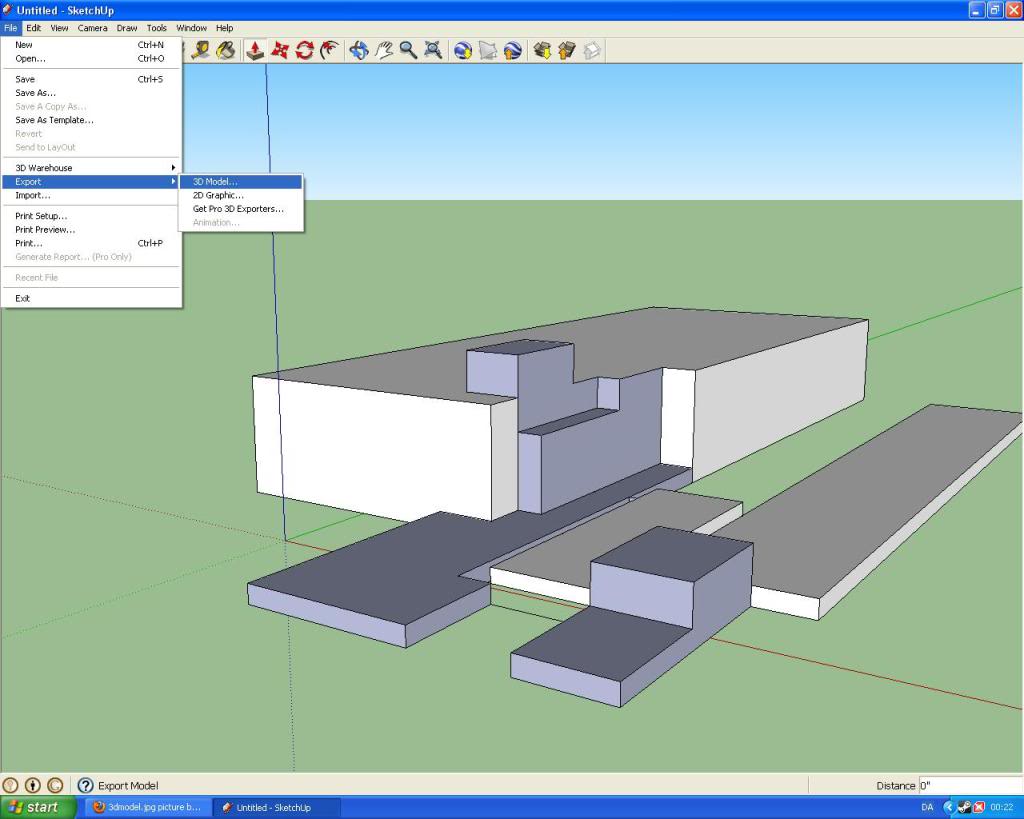Click the status bar help question icon
1024x819 pixels.
tap(86, 786)
